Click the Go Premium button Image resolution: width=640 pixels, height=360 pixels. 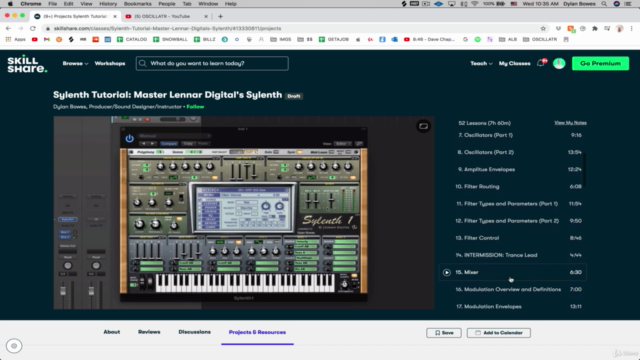click(x=600, y=63)
